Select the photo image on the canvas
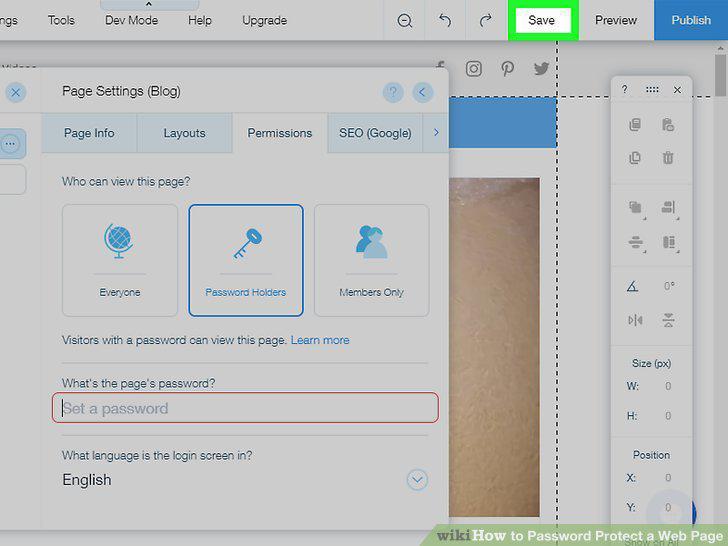Image resolution: width=728 pixels, height=546 pixels. click(494, 347)
